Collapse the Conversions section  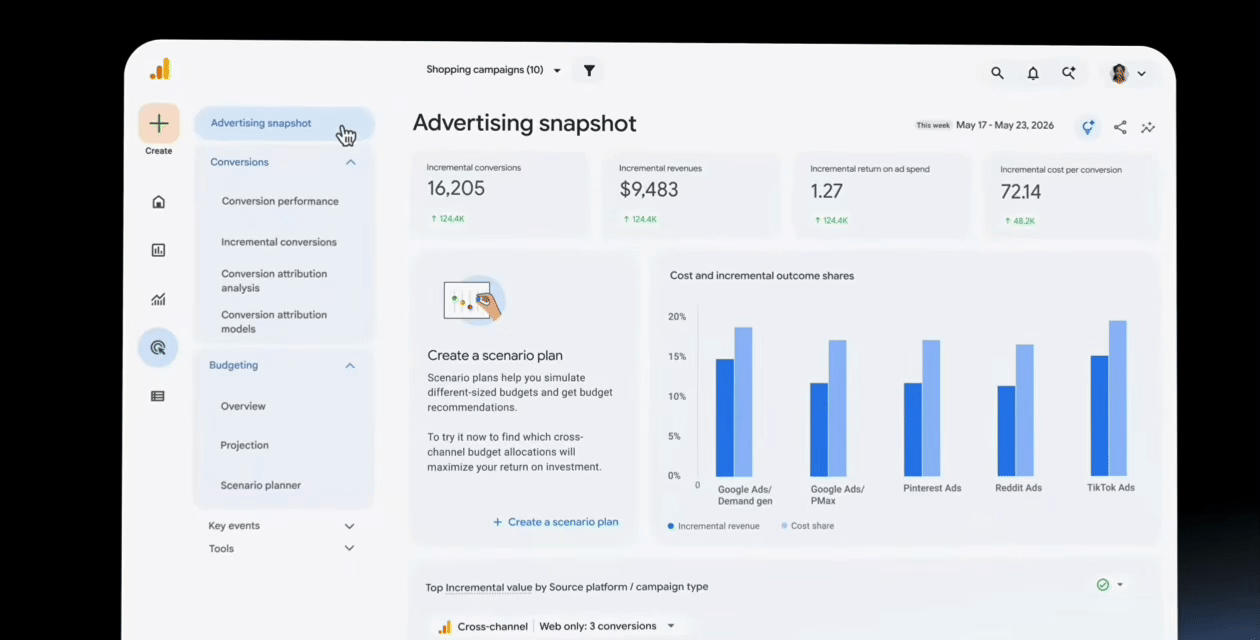(350, 162)
